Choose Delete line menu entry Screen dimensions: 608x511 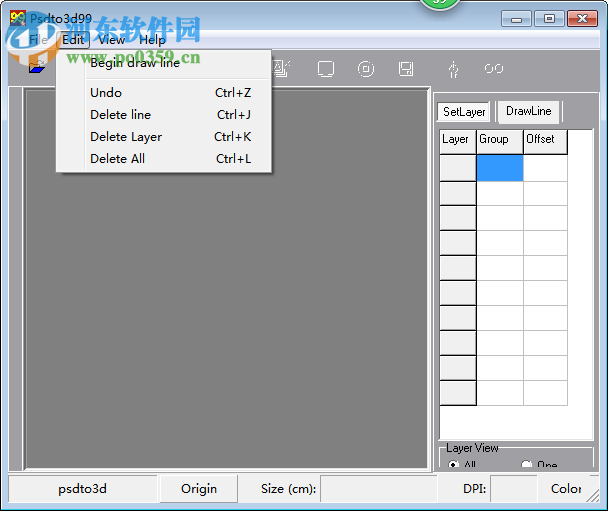(163, 115)
